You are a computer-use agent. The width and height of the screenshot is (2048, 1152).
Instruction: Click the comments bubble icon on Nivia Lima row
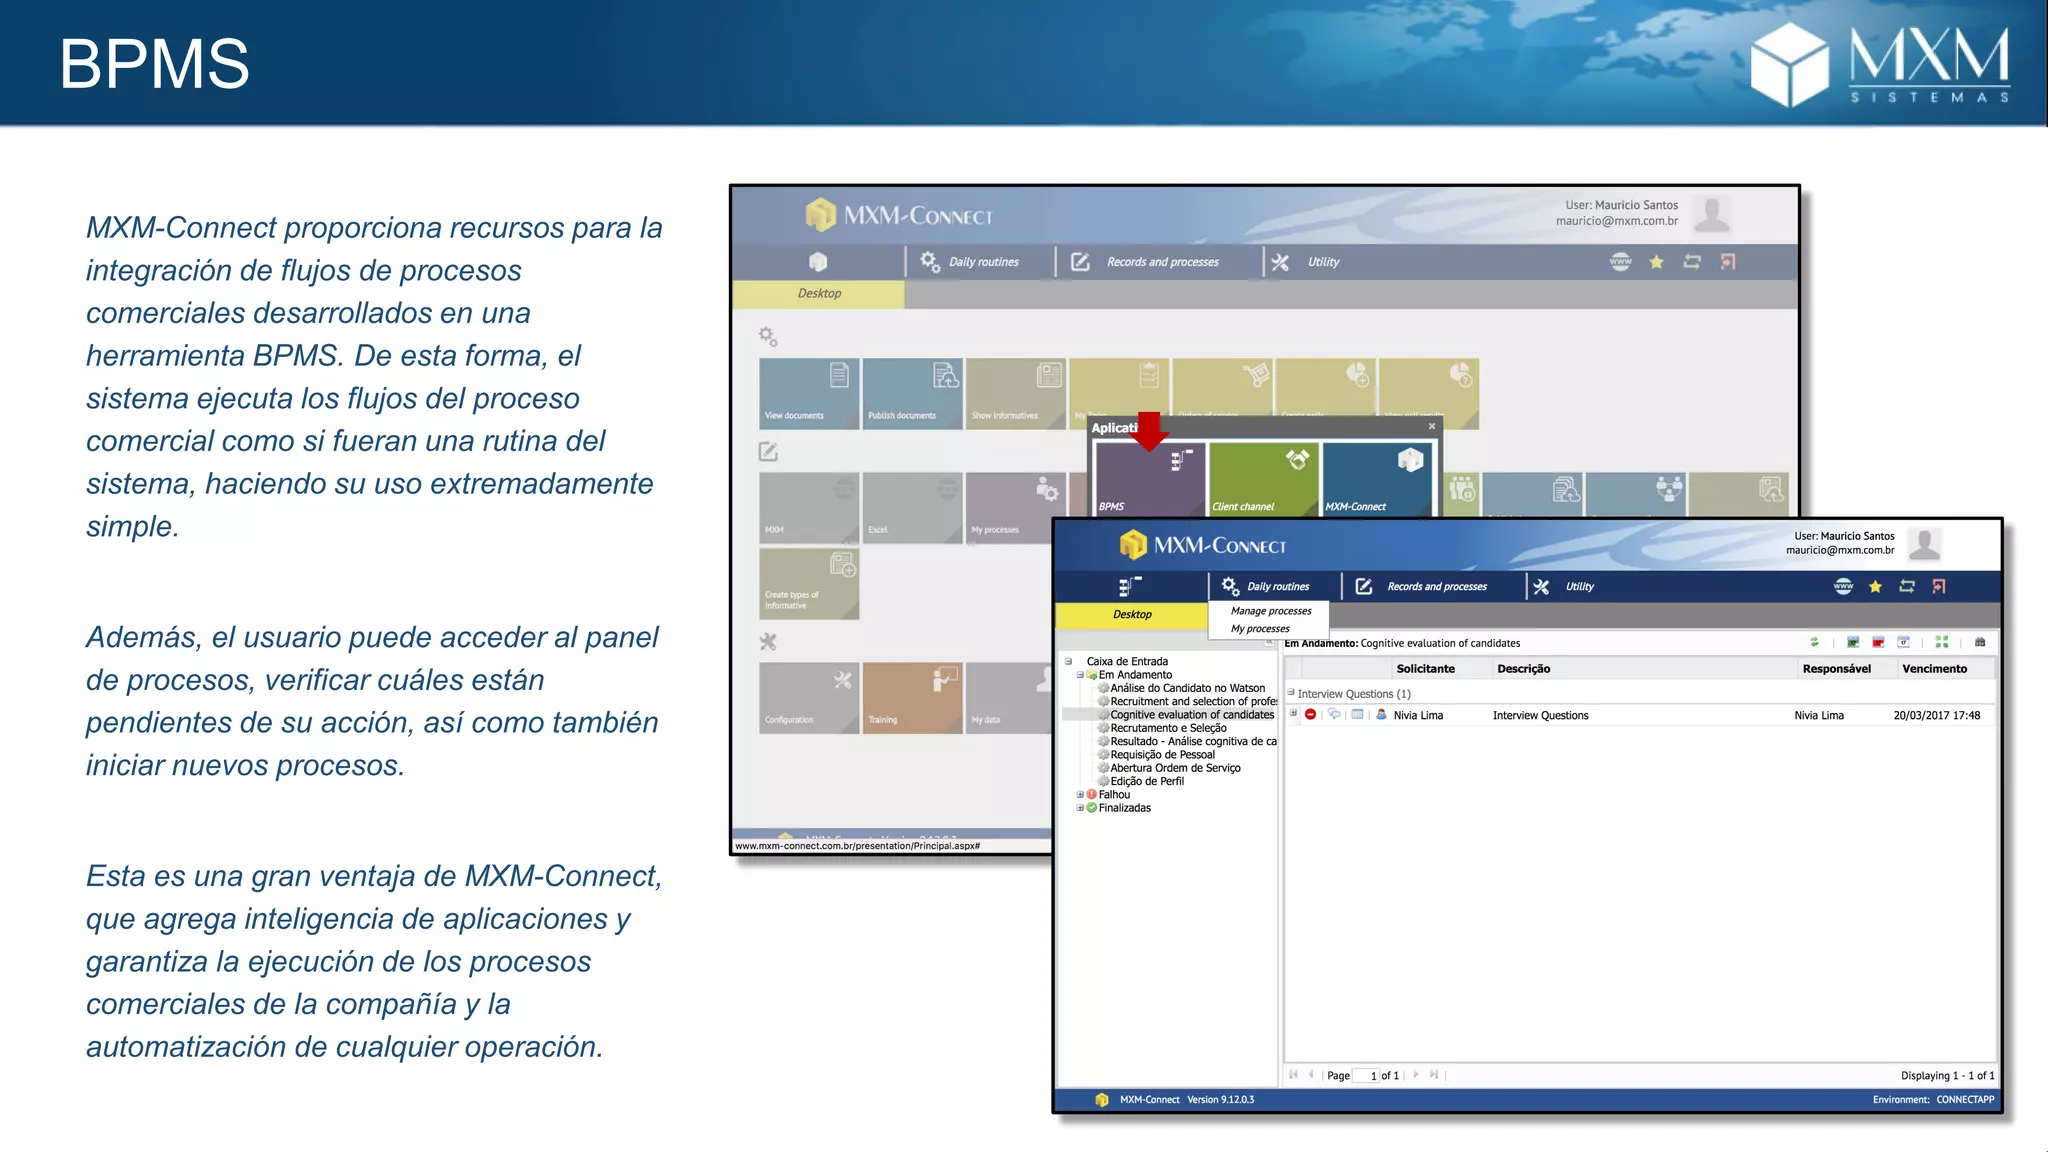tap(1334, 715)
